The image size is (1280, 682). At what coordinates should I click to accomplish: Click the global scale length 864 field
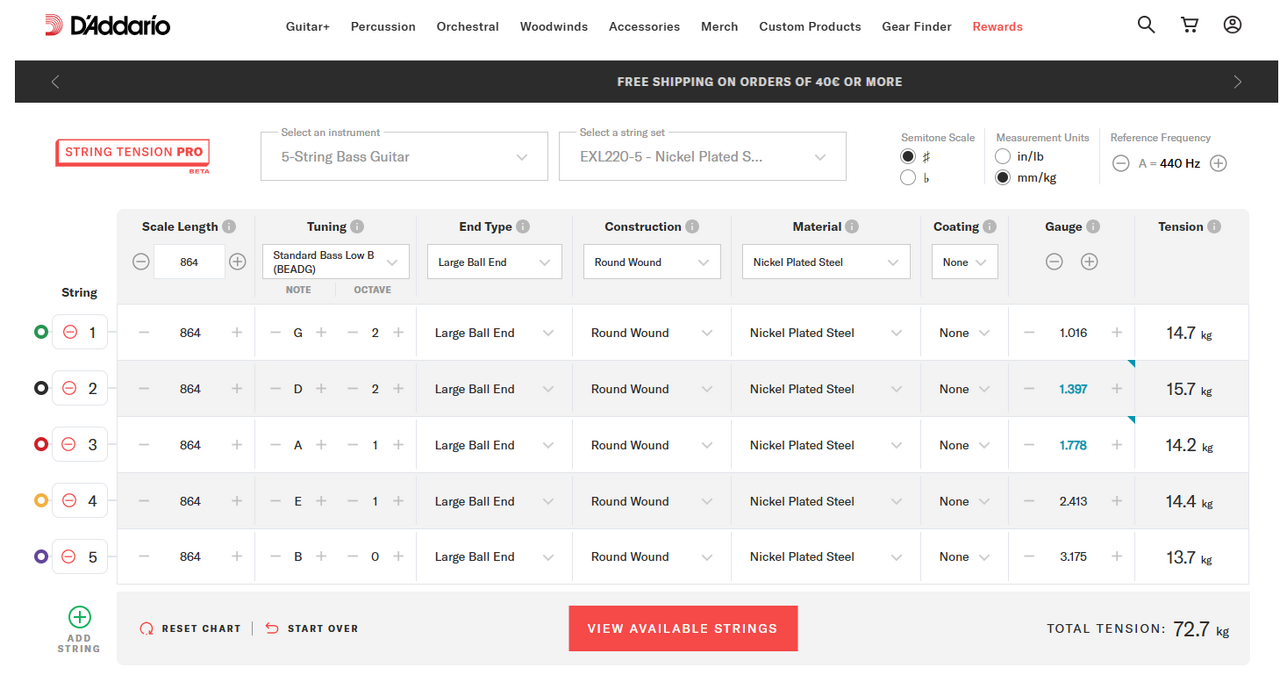(189, 262)
